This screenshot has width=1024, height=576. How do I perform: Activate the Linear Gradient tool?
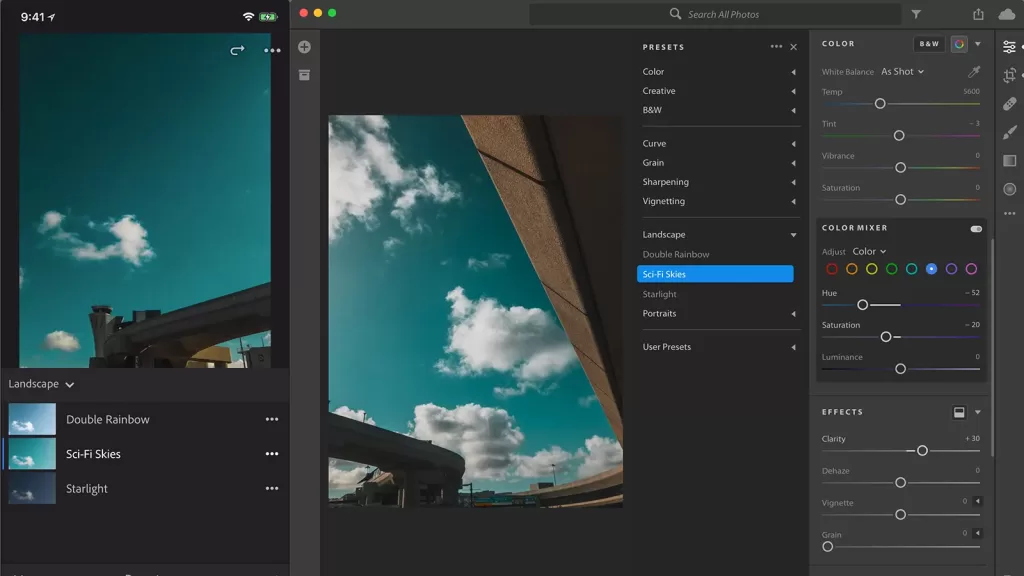(1010, 160)
